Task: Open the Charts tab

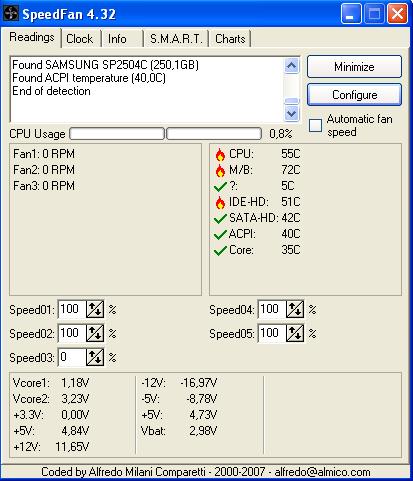Action: point(230,39)
